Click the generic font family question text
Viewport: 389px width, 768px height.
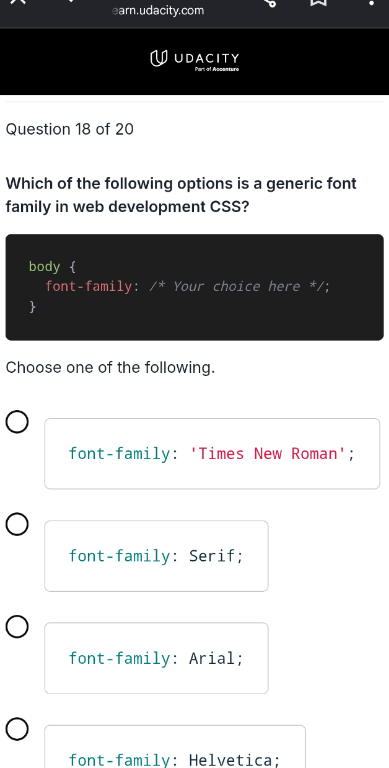181,195
